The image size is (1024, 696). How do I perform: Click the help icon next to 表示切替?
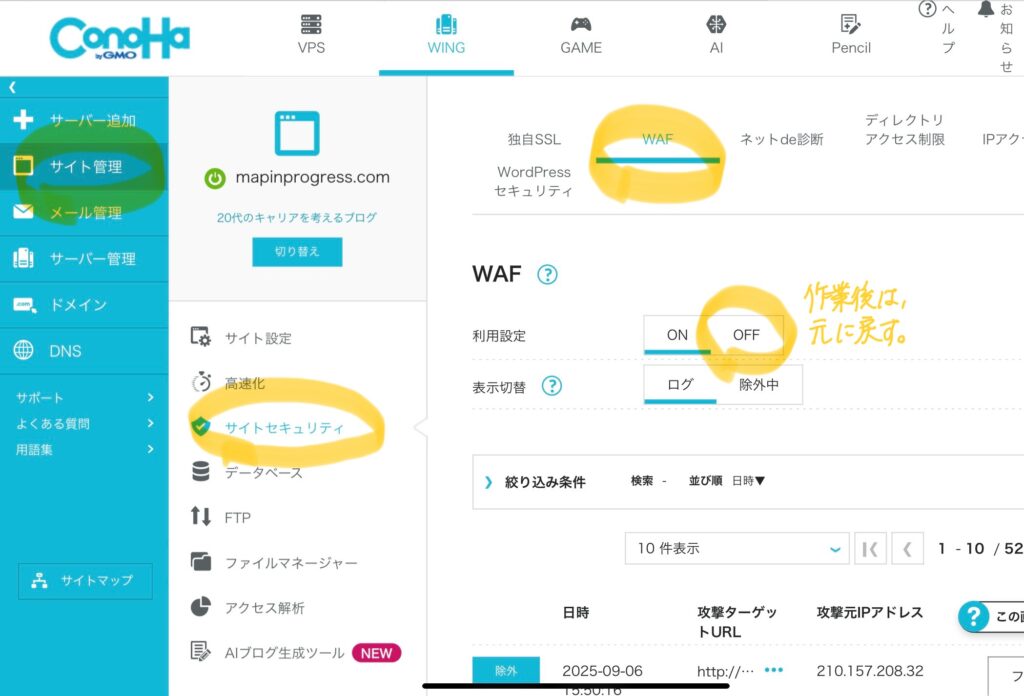(x=552, y=386)
